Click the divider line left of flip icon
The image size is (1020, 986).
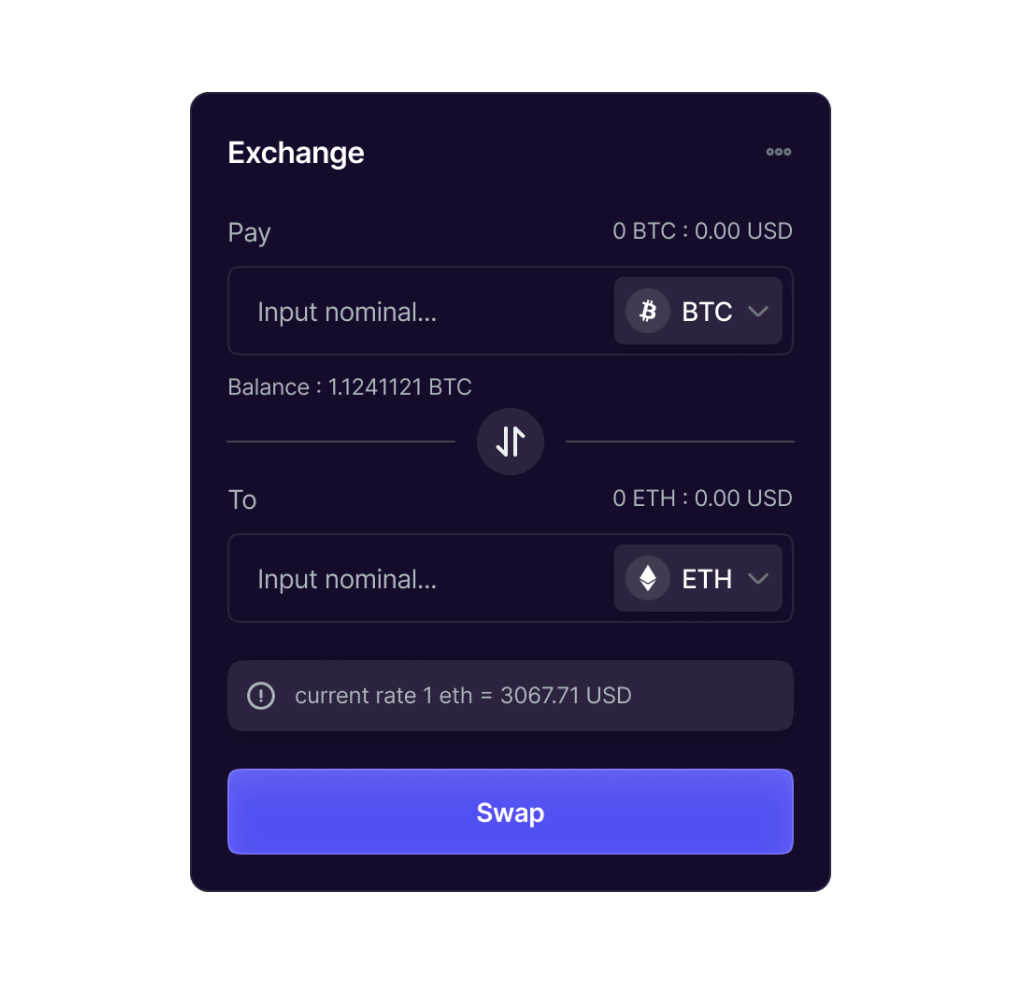(340, 441)
